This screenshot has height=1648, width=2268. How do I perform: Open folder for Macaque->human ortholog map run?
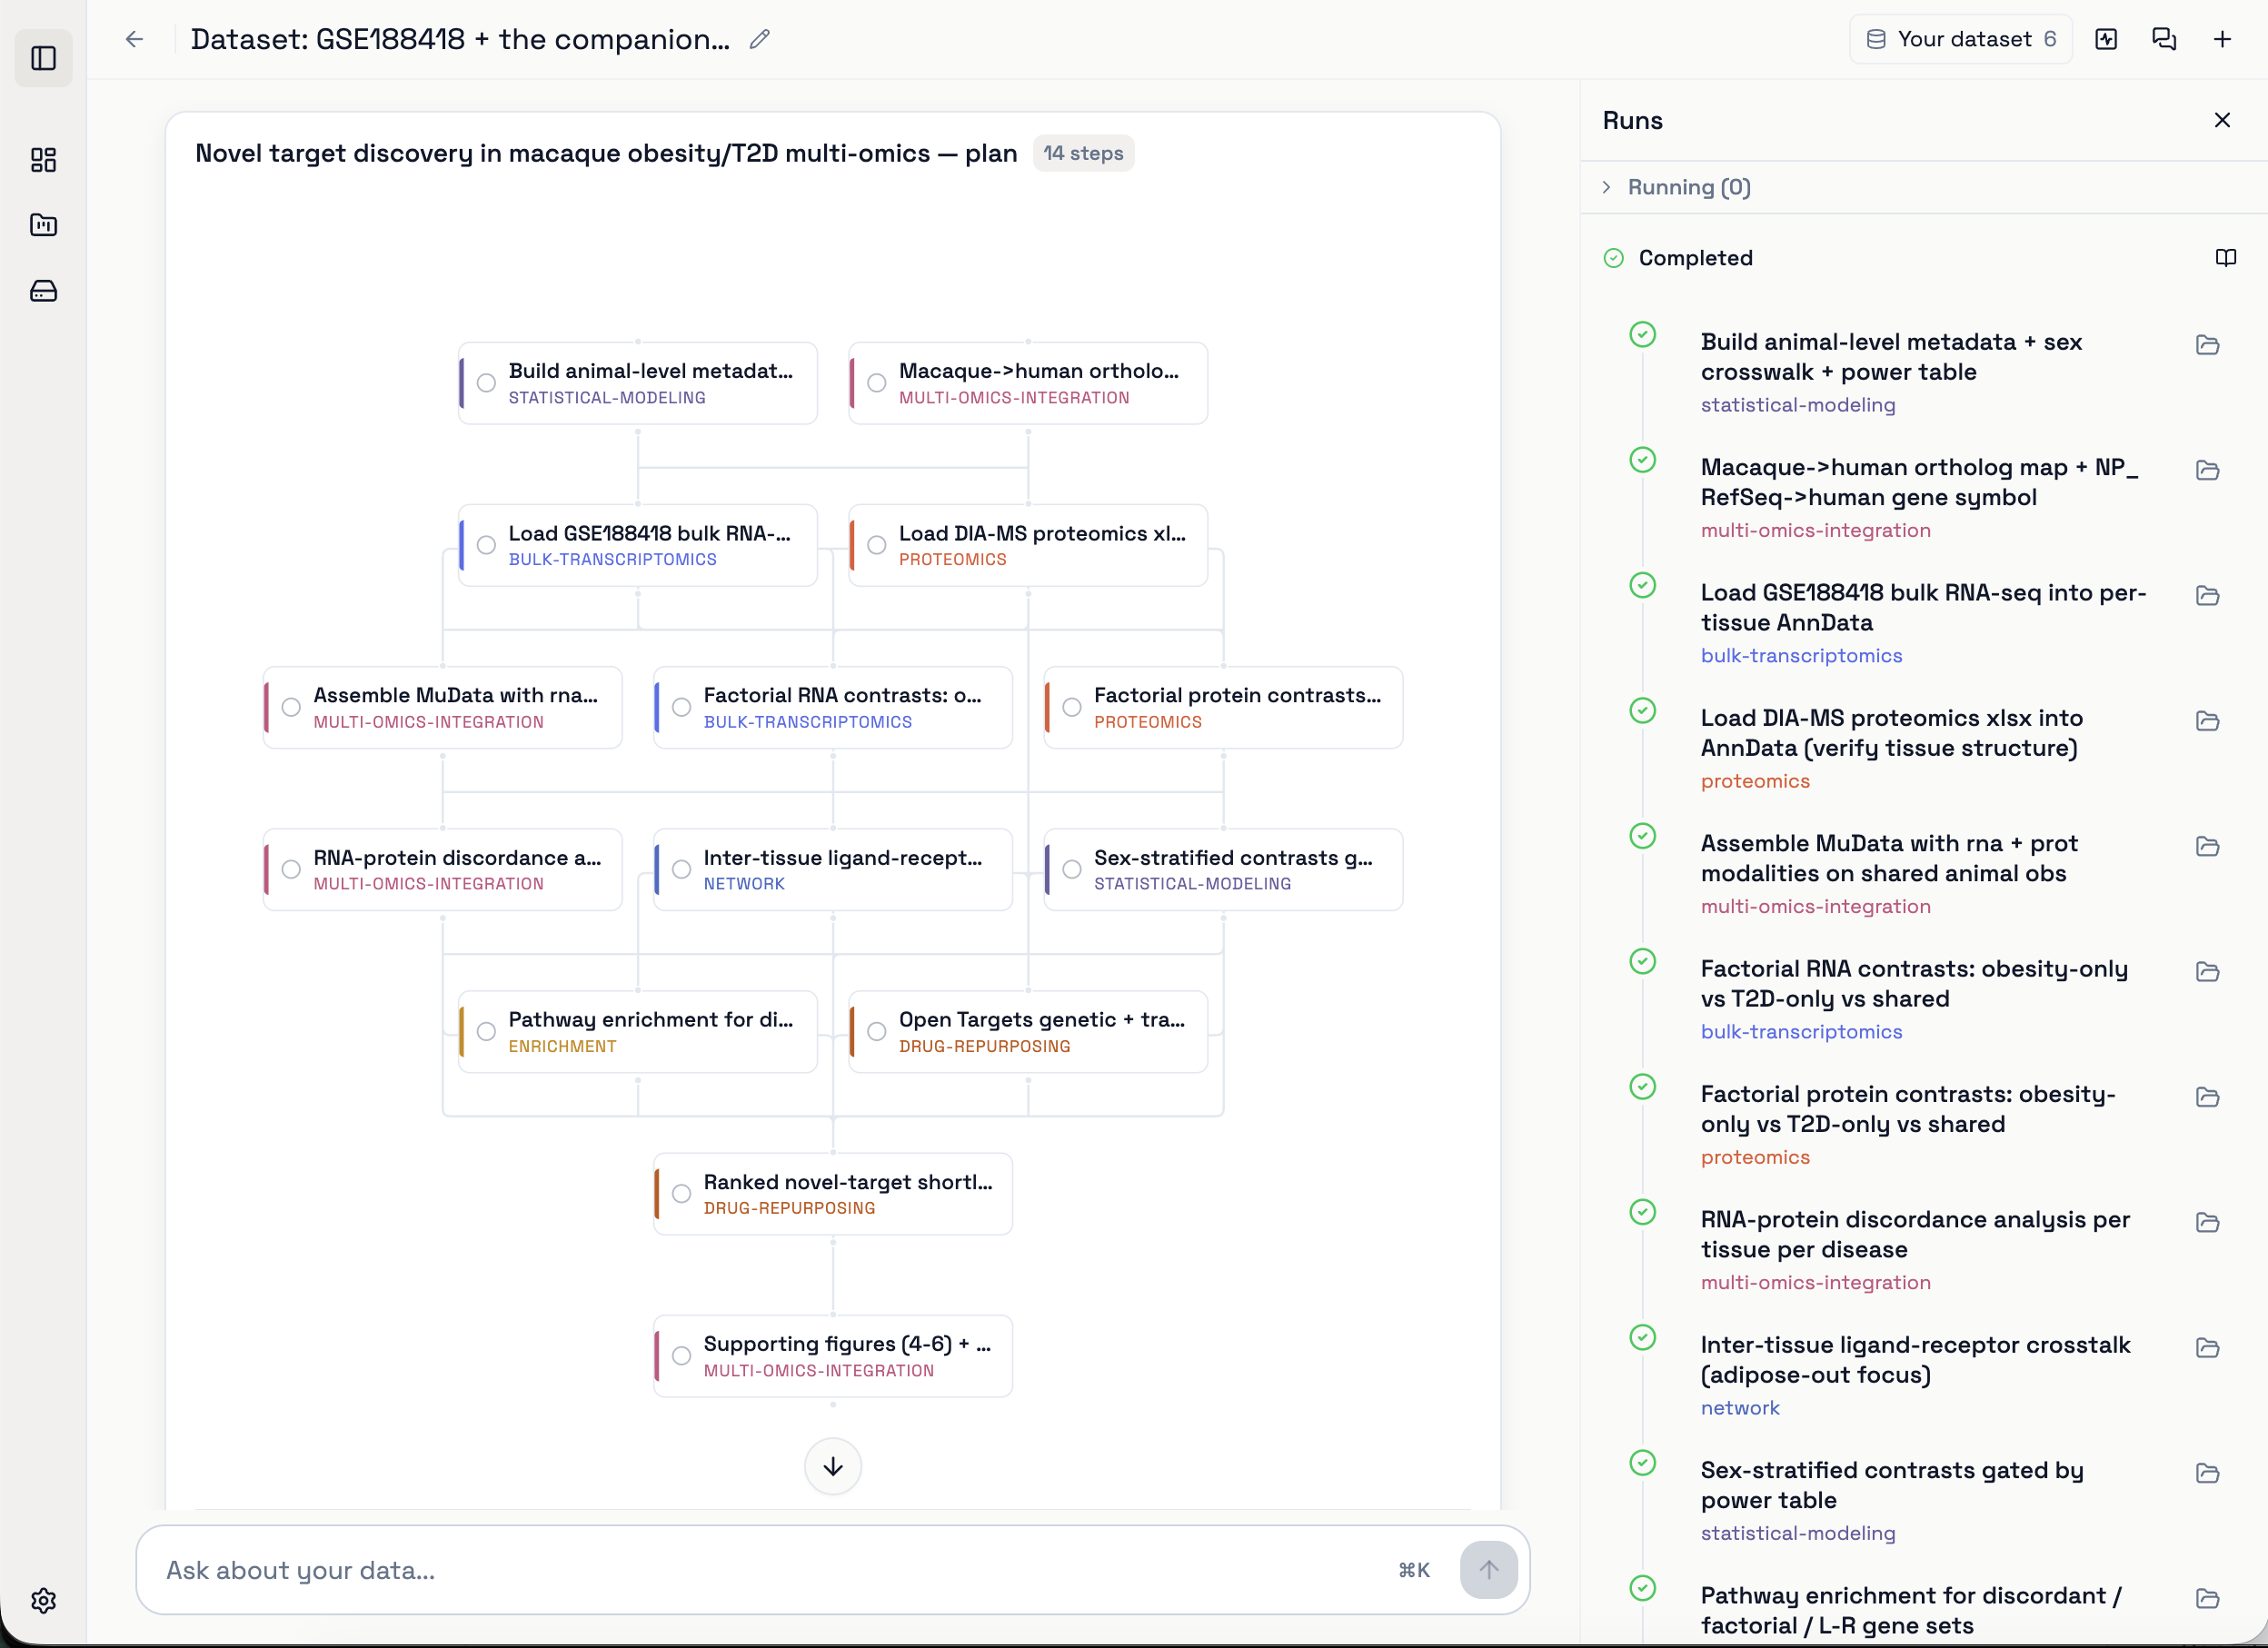tap(2208, 470)
